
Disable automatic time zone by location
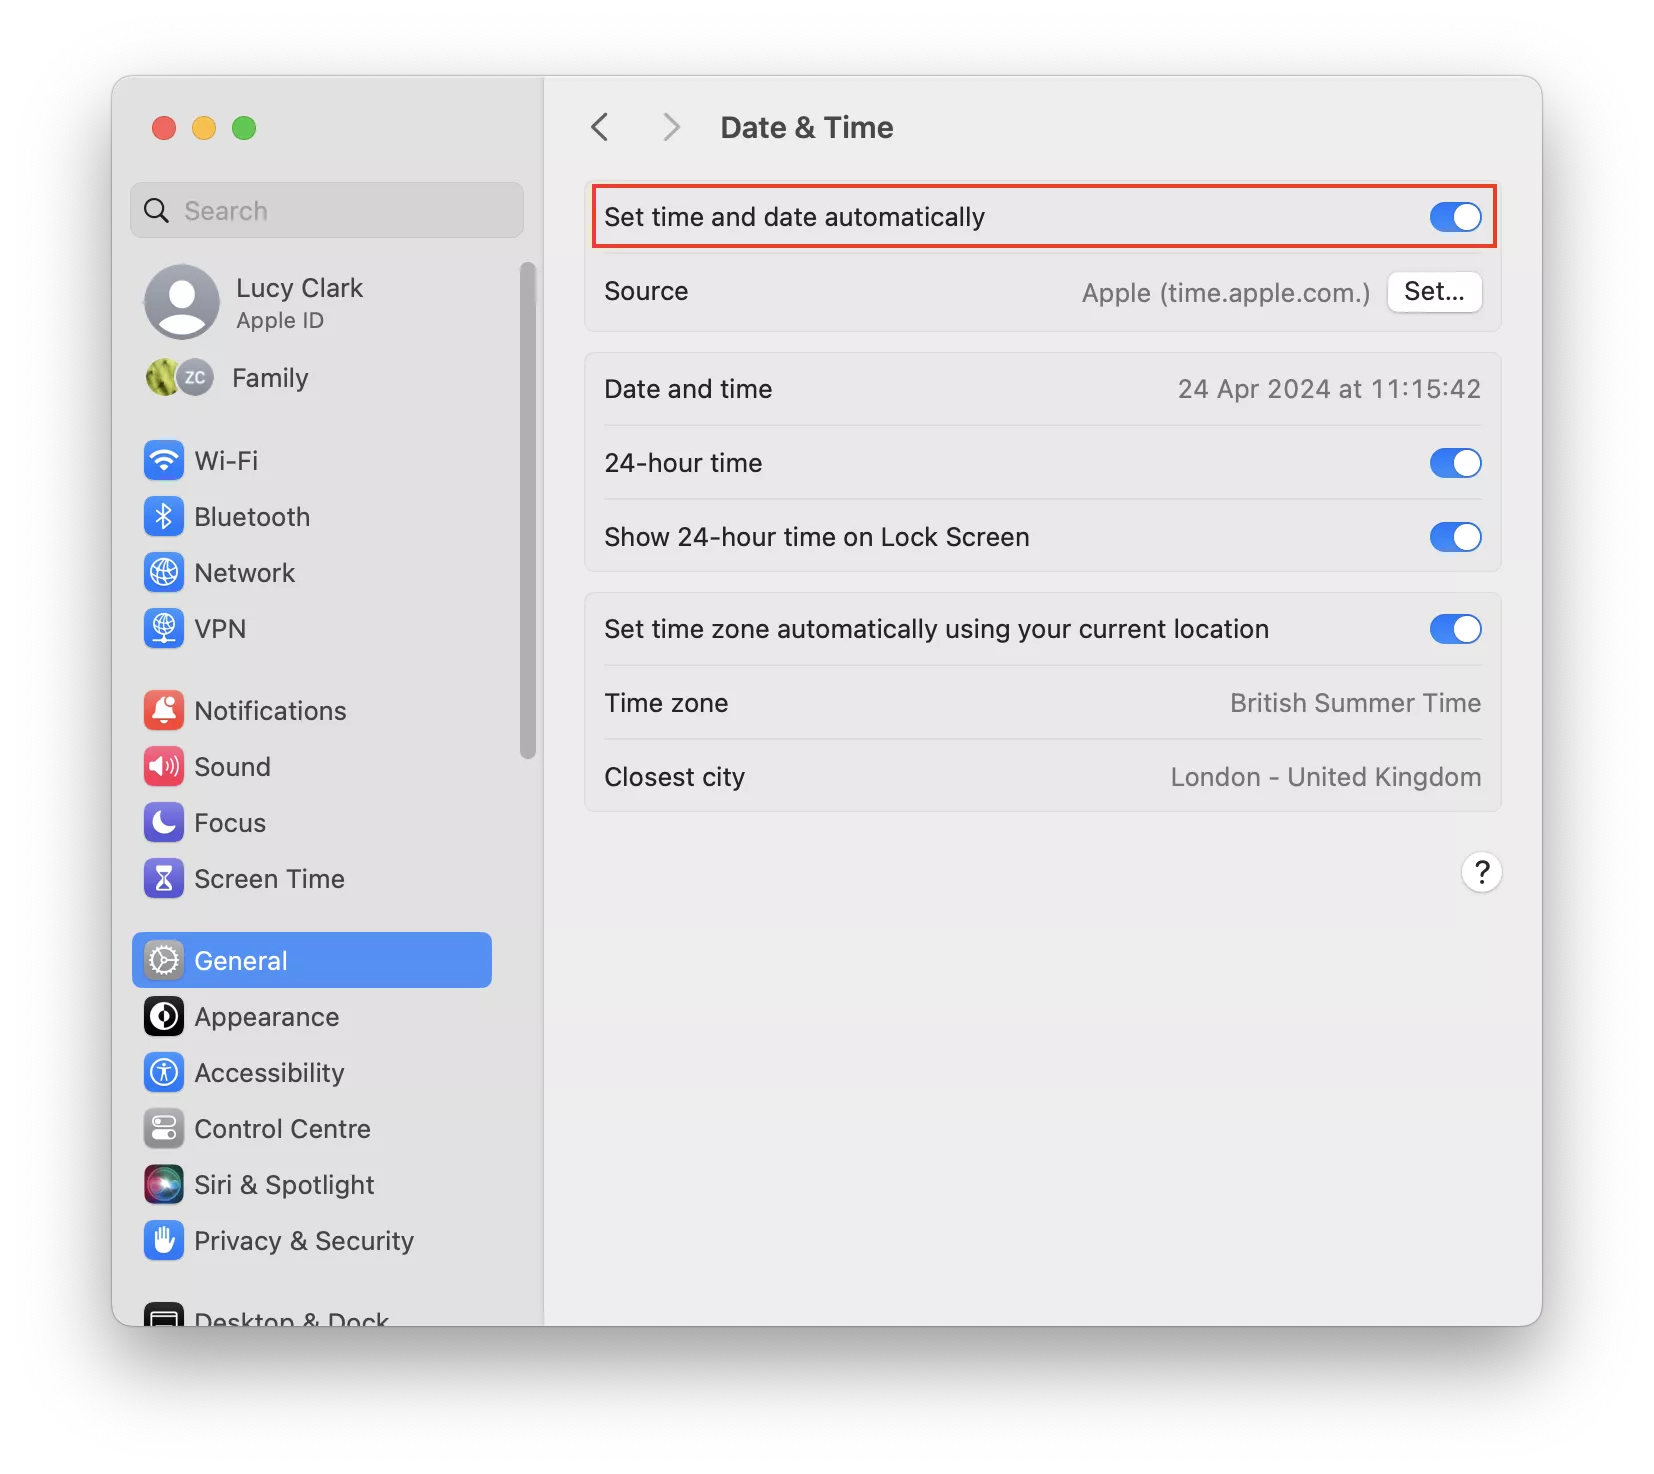click(1455, 629)
